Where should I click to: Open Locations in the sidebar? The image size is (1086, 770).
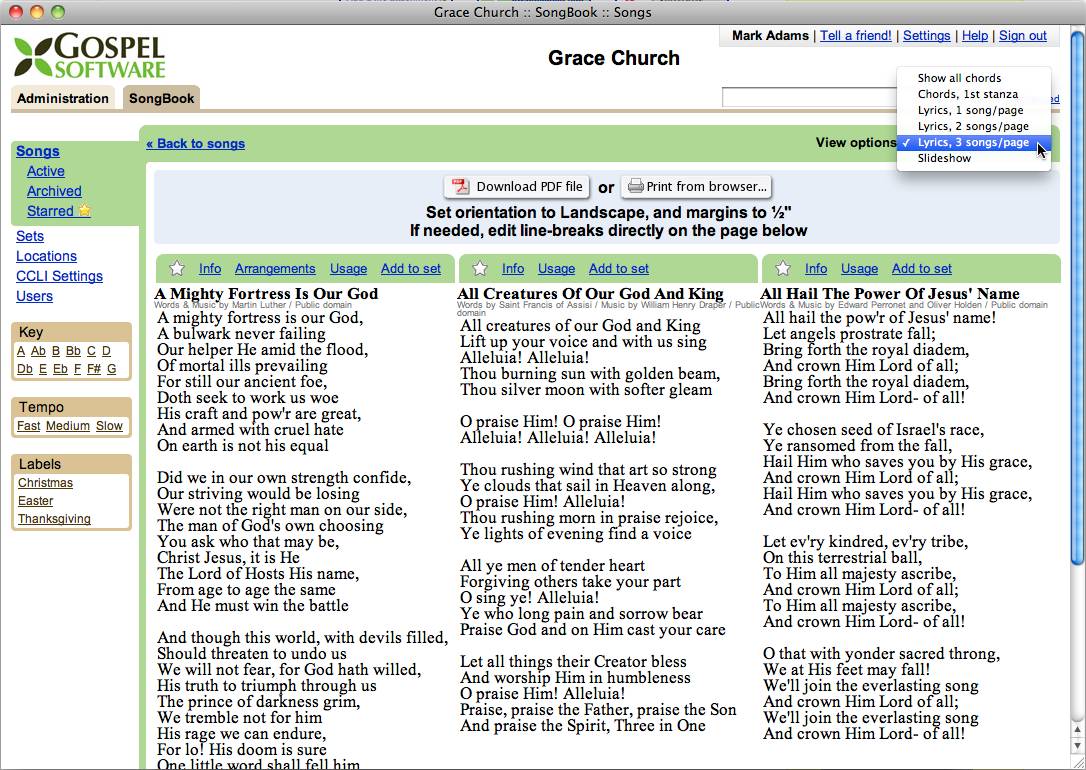pos(46,256)
